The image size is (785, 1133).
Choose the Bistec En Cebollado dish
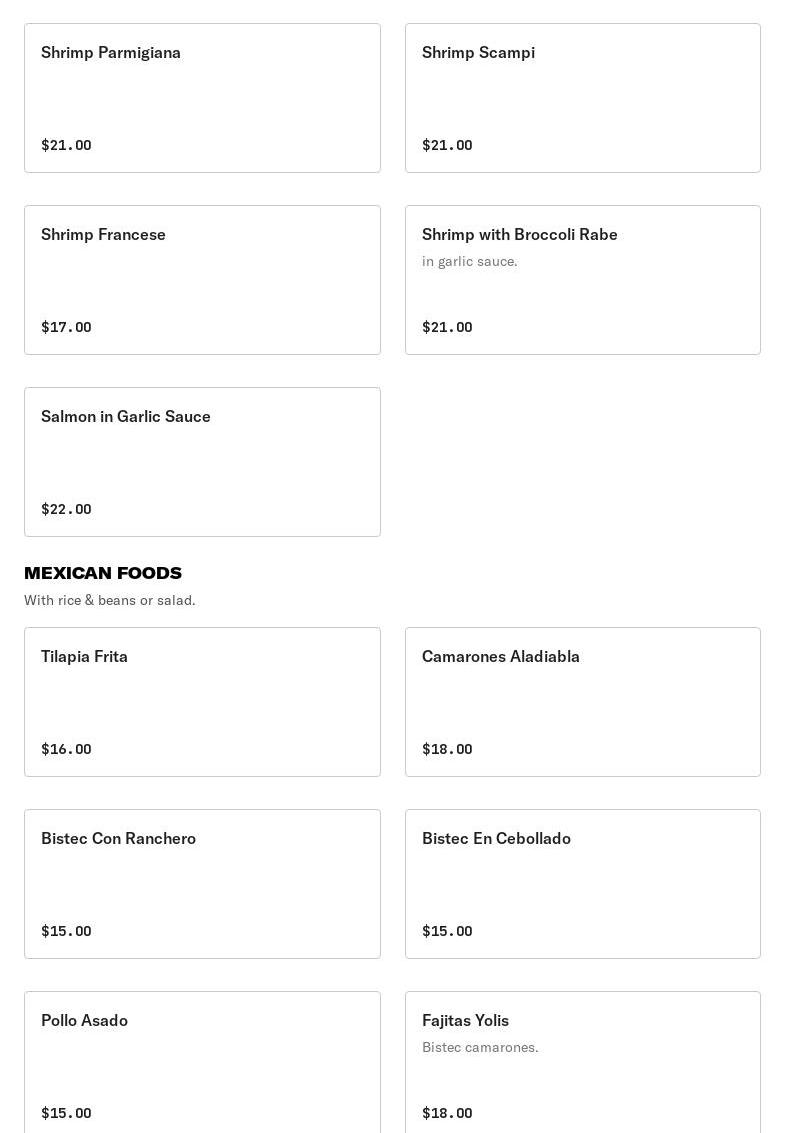pyautogui.click(x=582, y=884)
